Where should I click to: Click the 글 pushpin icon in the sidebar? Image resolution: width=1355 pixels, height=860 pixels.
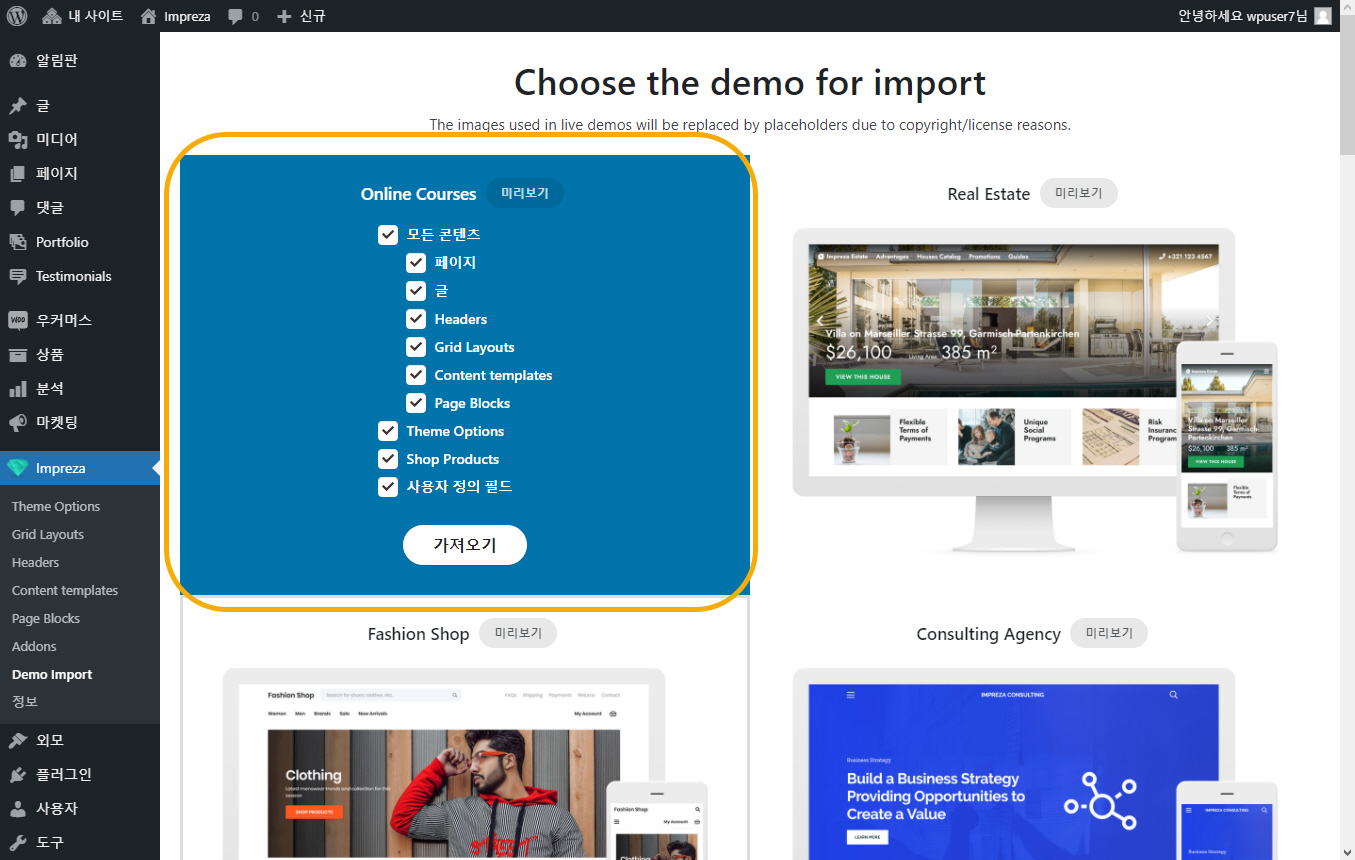[18, 105]
